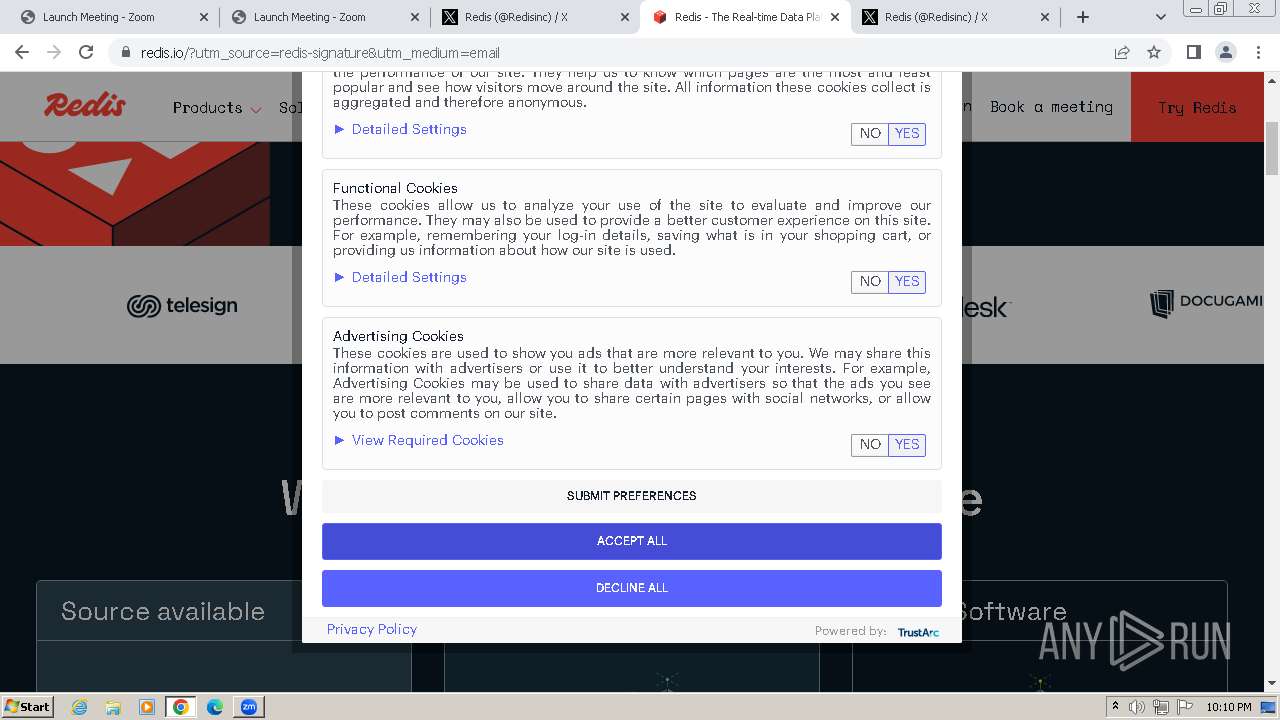
Task: Set performance cookies to NO
Action: [870, 134]
